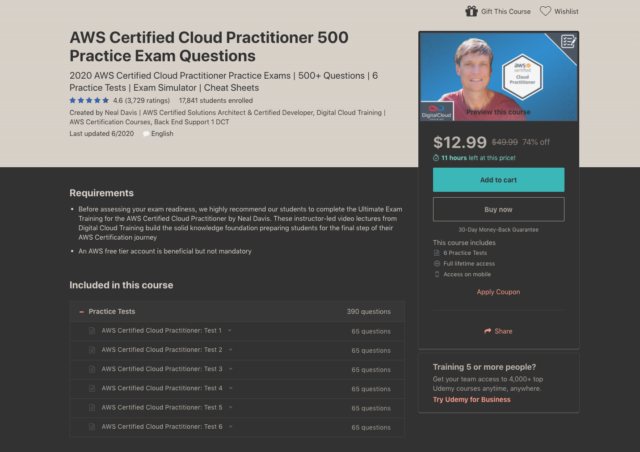Image resolution: width=640 pixels, height=452 pixels.
Task: Click the timer icon beside 11 hours left
Action: coord(436,158)
